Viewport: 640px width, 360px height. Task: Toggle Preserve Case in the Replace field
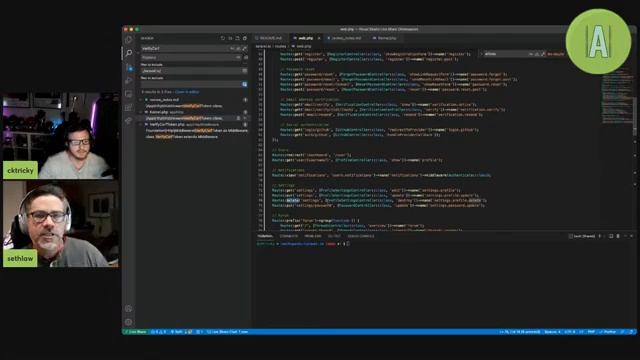point(238,58)
